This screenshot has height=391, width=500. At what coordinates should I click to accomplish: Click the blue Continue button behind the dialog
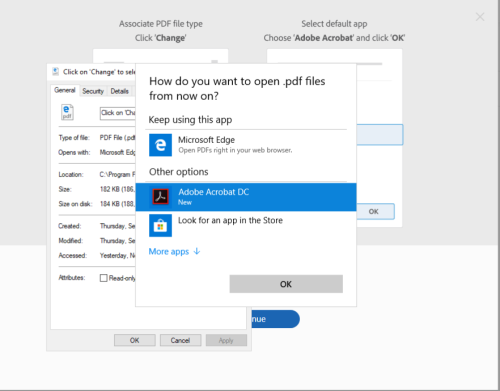point(275,319)
